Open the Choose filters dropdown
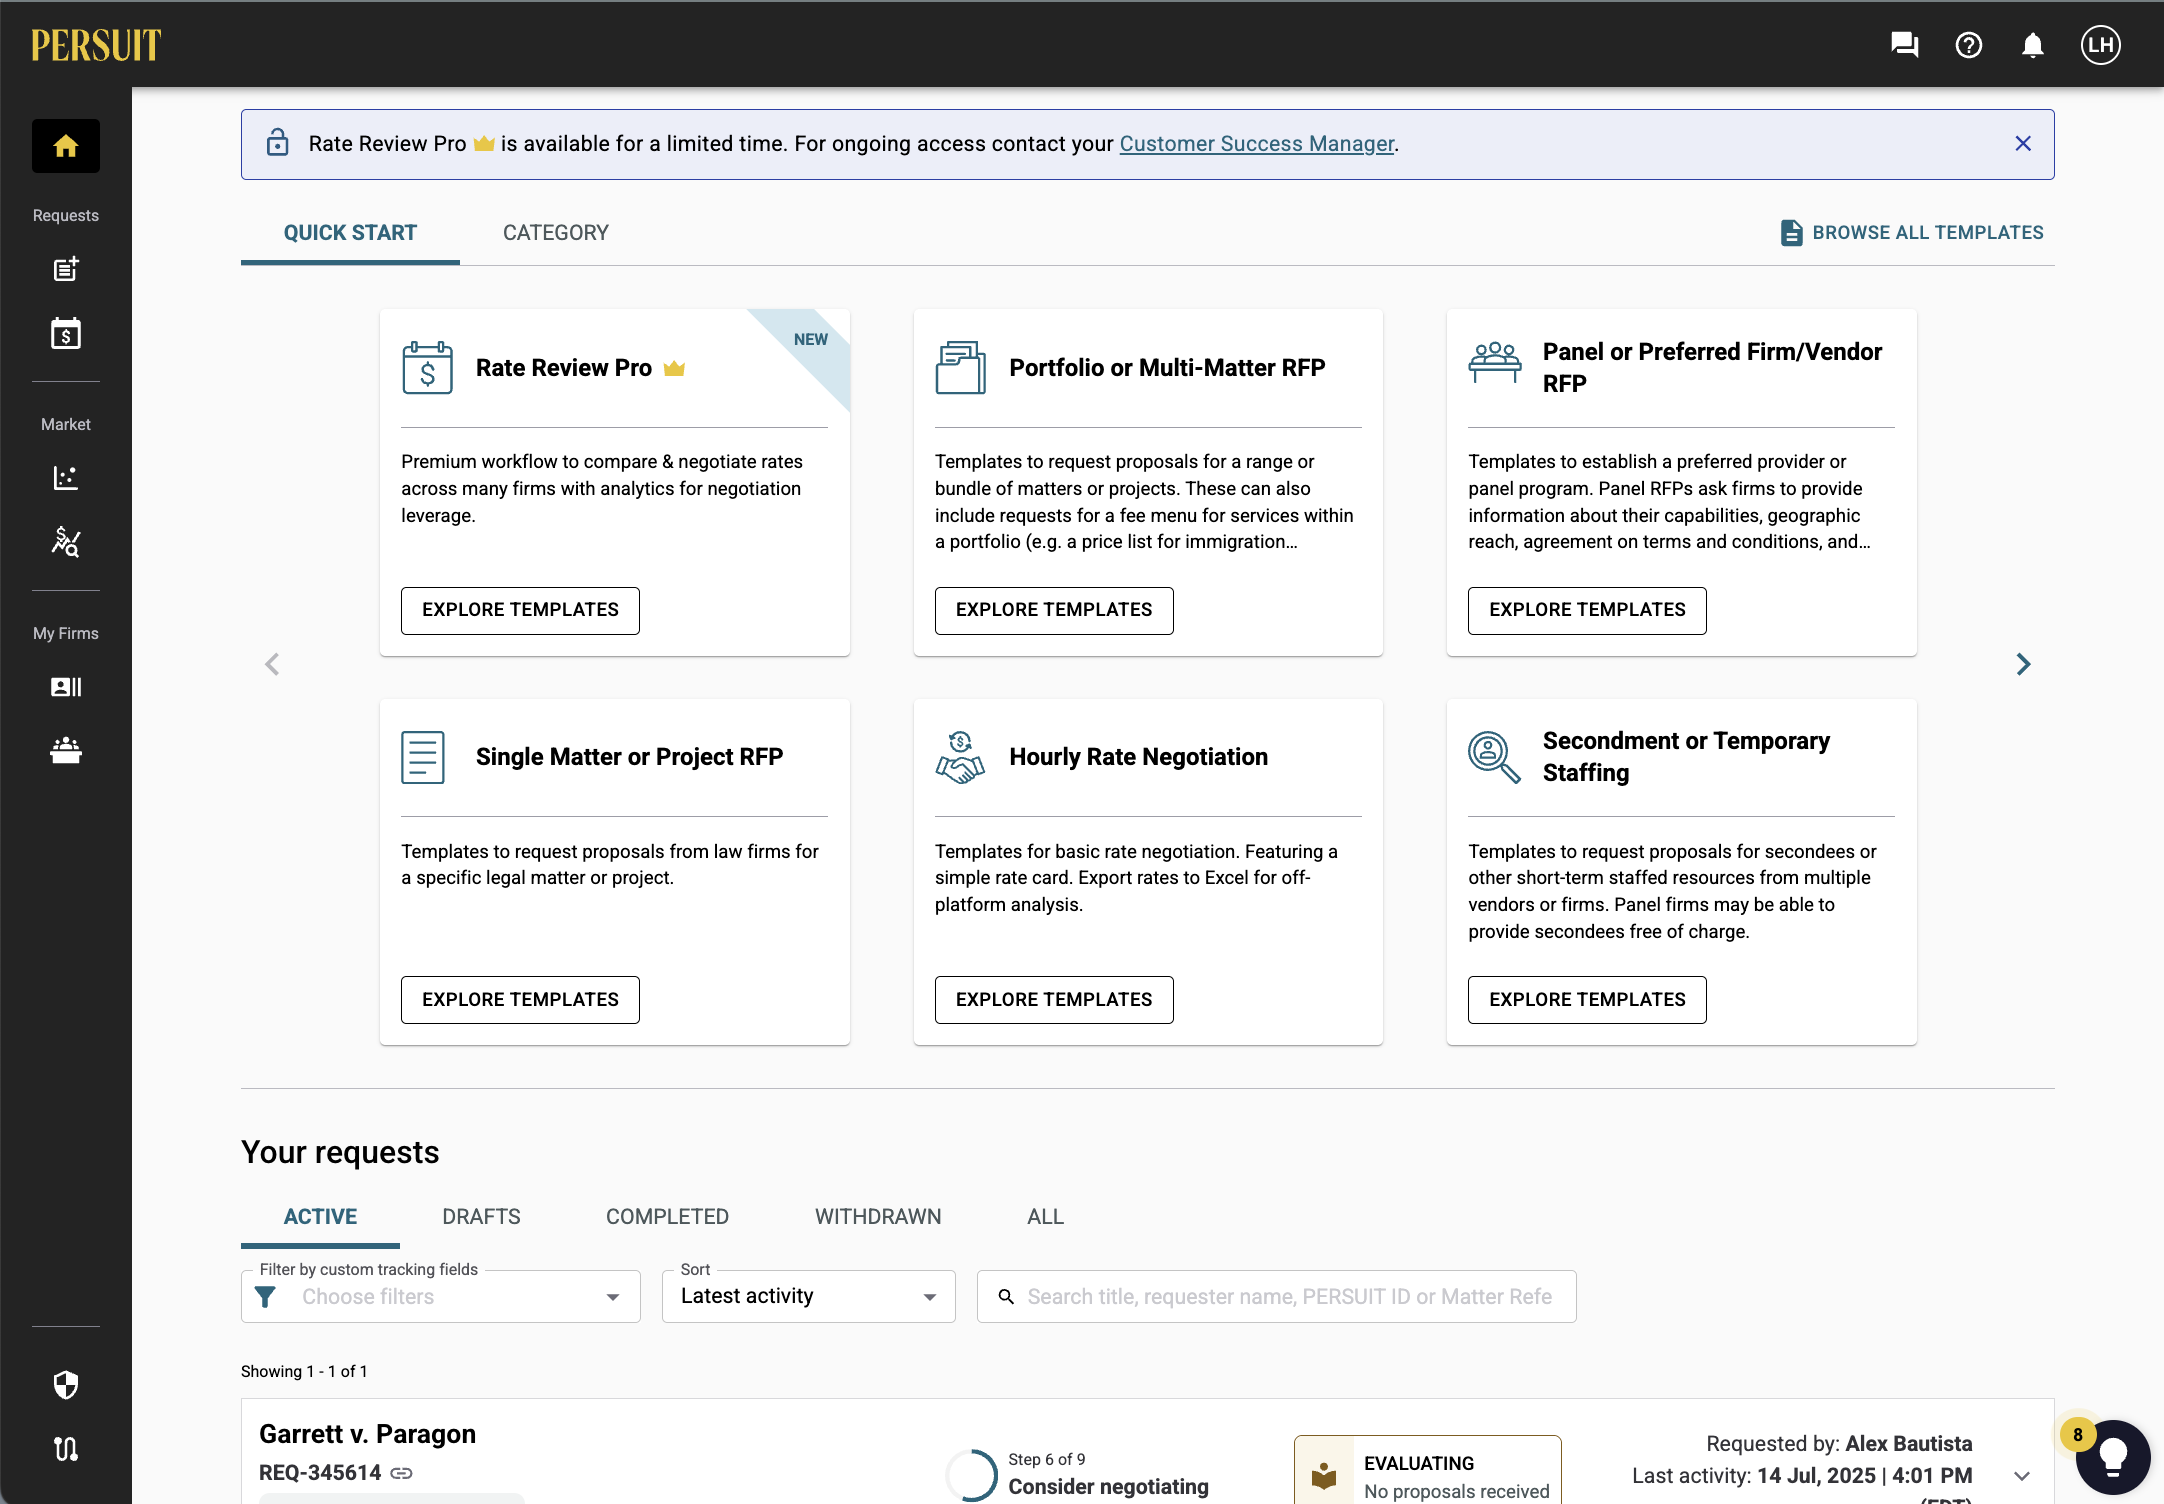 (440, 1297)
